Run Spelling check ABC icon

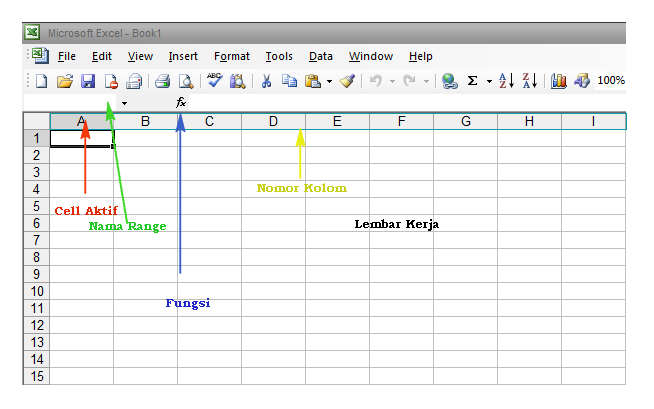tap(214, 80)
